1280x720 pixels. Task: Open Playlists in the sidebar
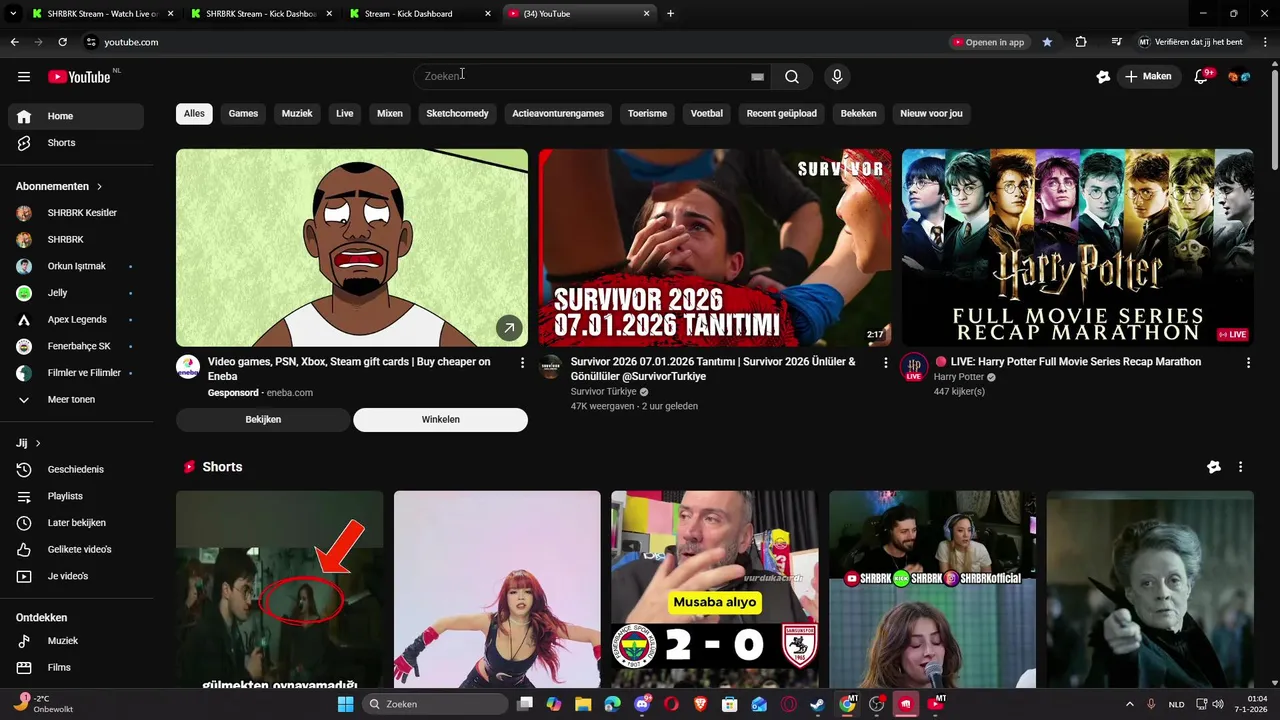[x=76, y=496]
